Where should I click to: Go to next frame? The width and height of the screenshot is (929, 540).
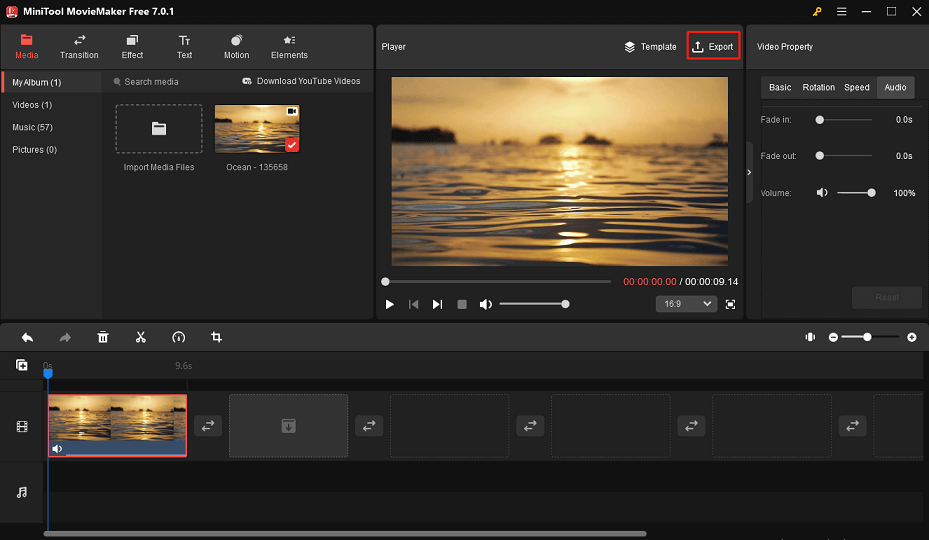coord(437,304)
